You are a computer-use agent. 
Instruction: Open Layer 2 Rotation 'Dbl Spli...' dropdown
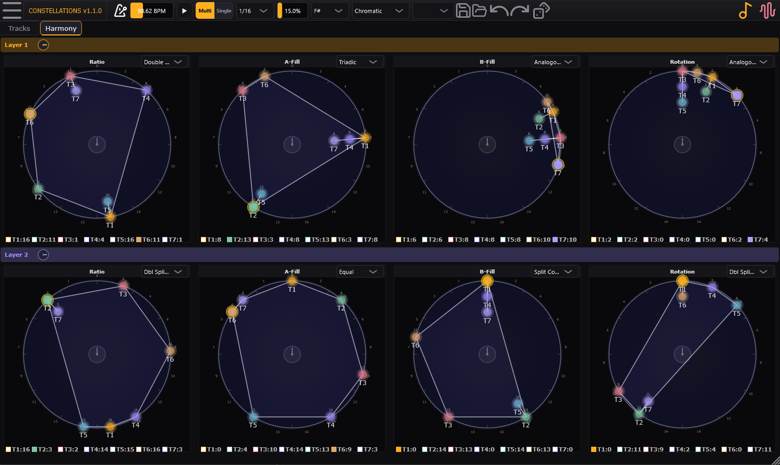pyautogui.click(x=749, y=272)
